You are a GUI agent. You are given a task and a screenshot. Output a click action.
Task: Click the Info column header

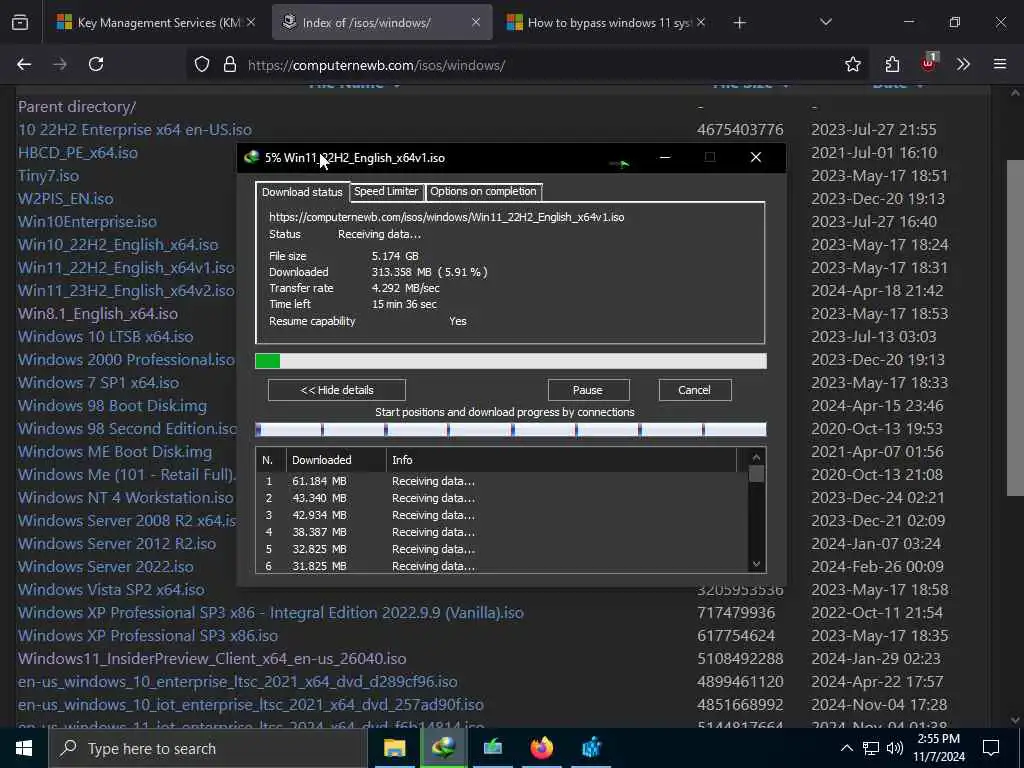point(562,460)
